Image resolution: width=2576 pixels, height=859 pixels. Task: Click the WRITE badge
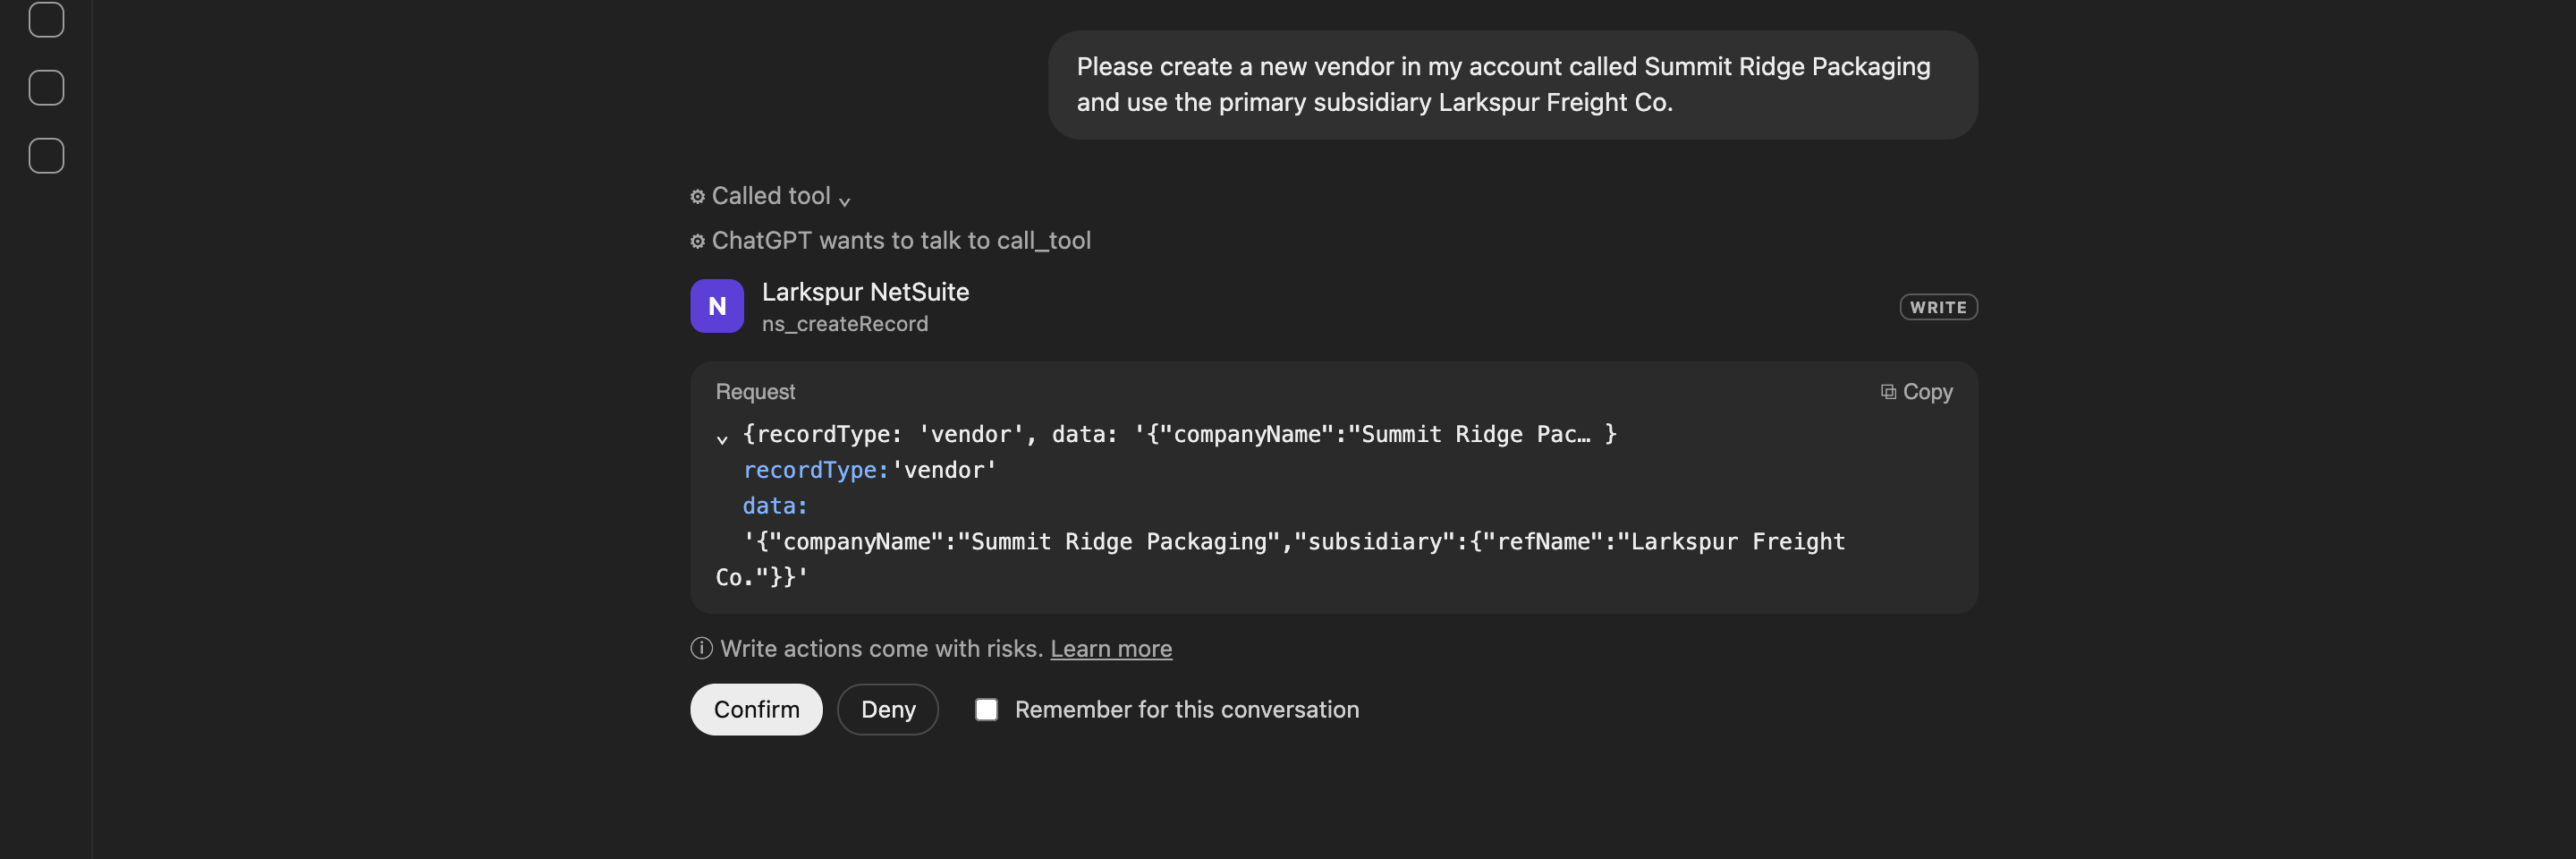tap(1938, 307)
